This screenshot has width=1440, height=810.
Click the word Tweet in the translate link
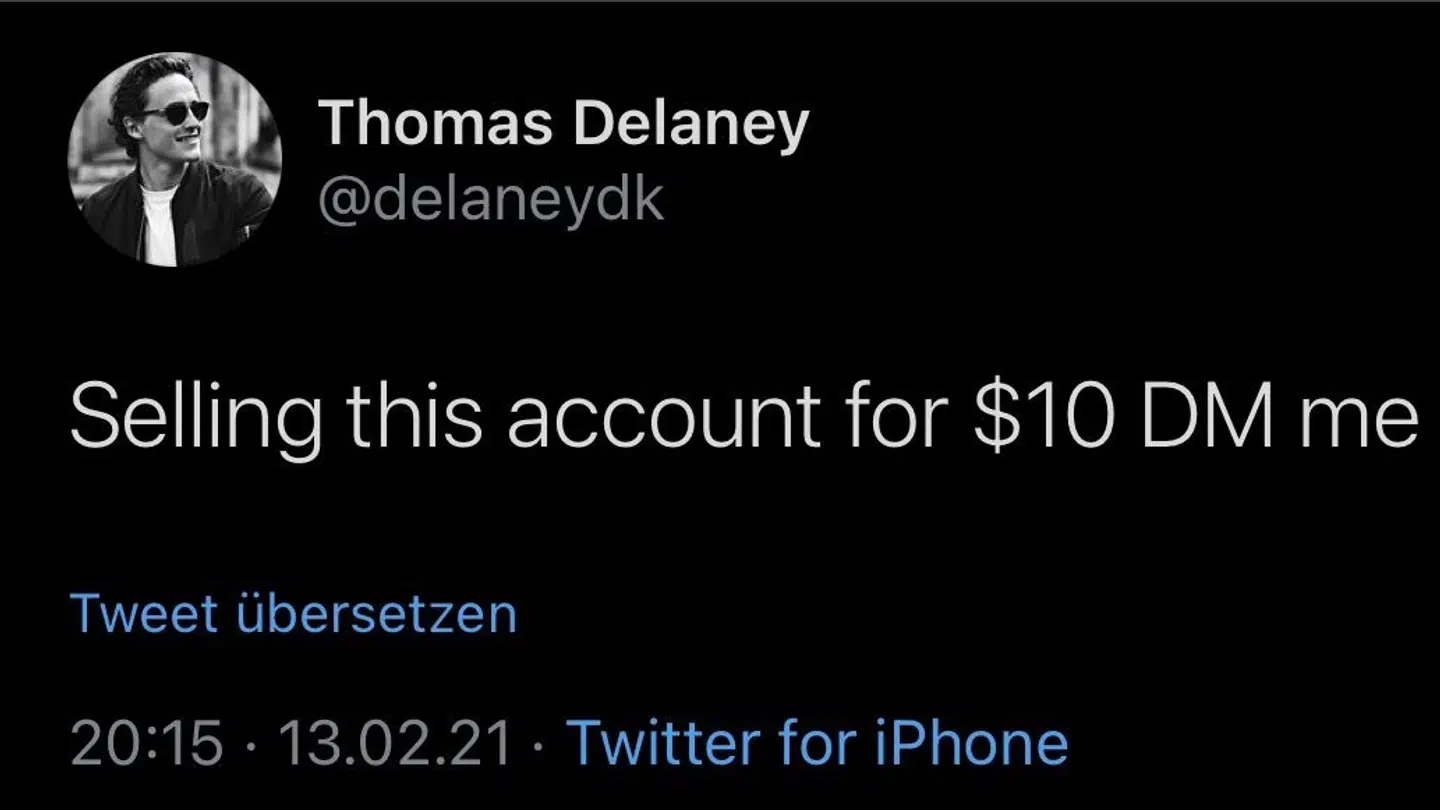point(144,613)
